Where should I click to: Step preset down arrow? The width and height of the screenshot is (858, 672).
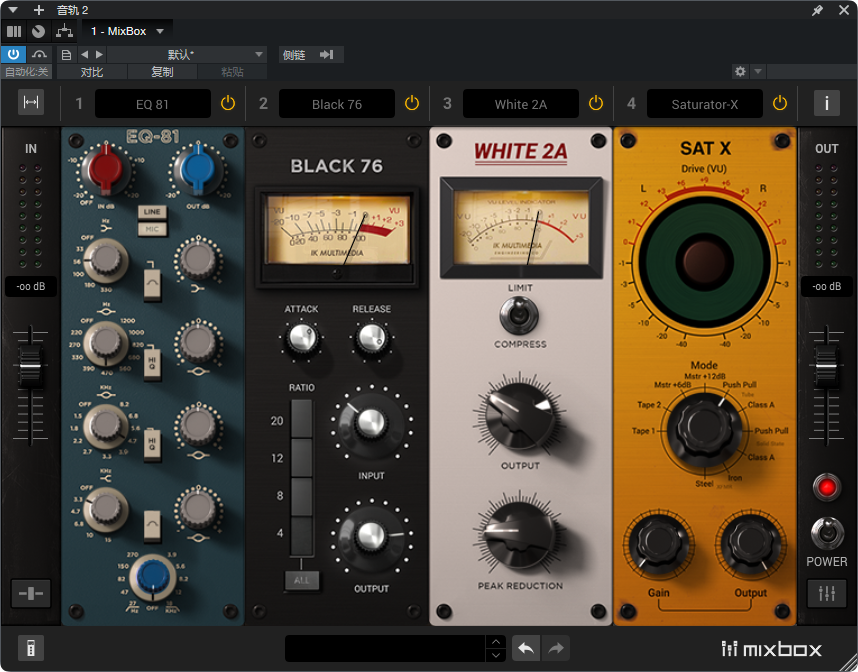click(x=496, y=655)
